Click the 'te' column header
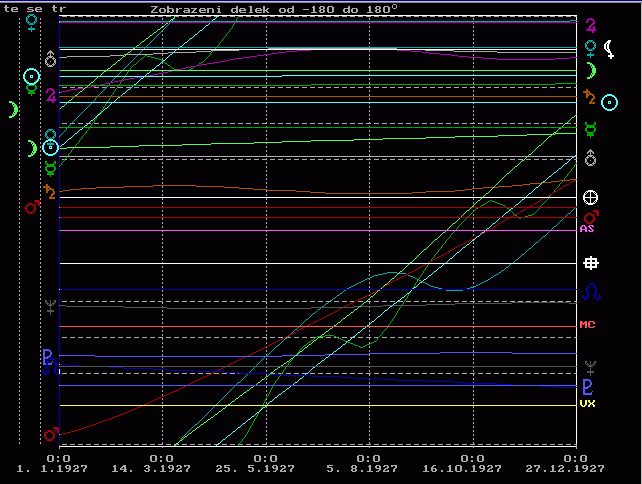 pos(11,9)
